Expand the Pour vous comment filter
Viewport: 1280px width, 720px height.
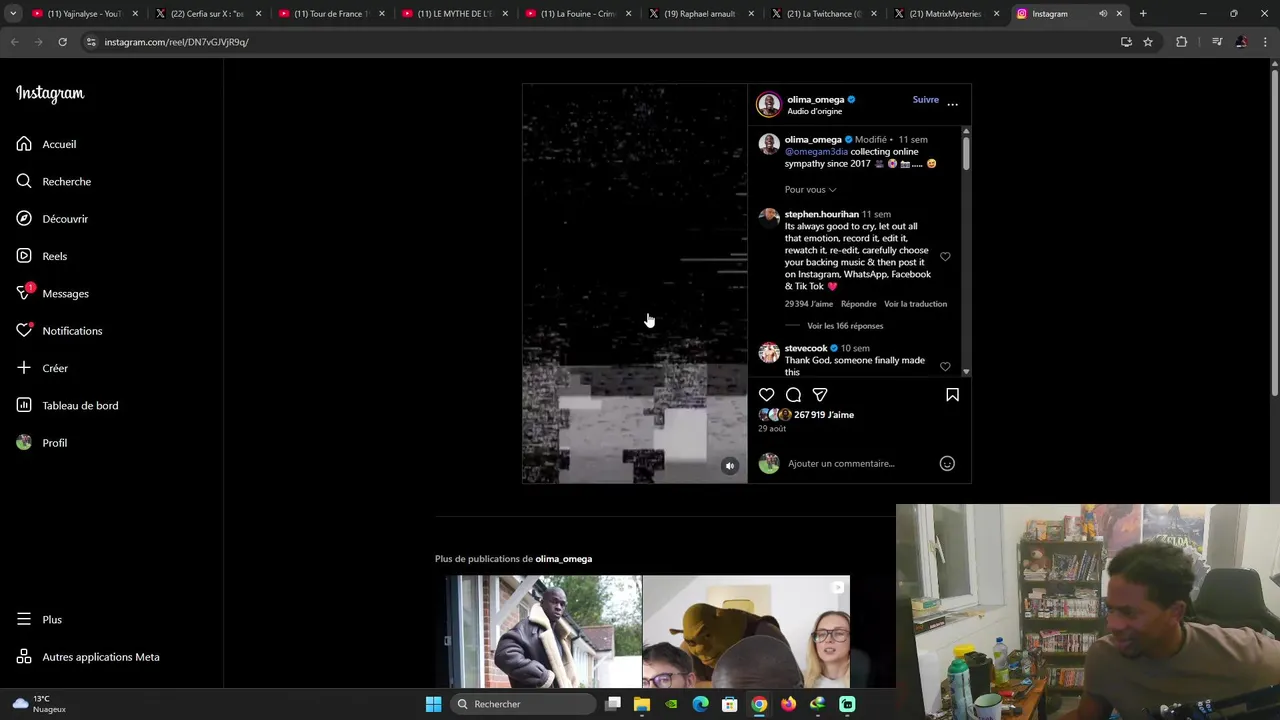click(810, 190)
